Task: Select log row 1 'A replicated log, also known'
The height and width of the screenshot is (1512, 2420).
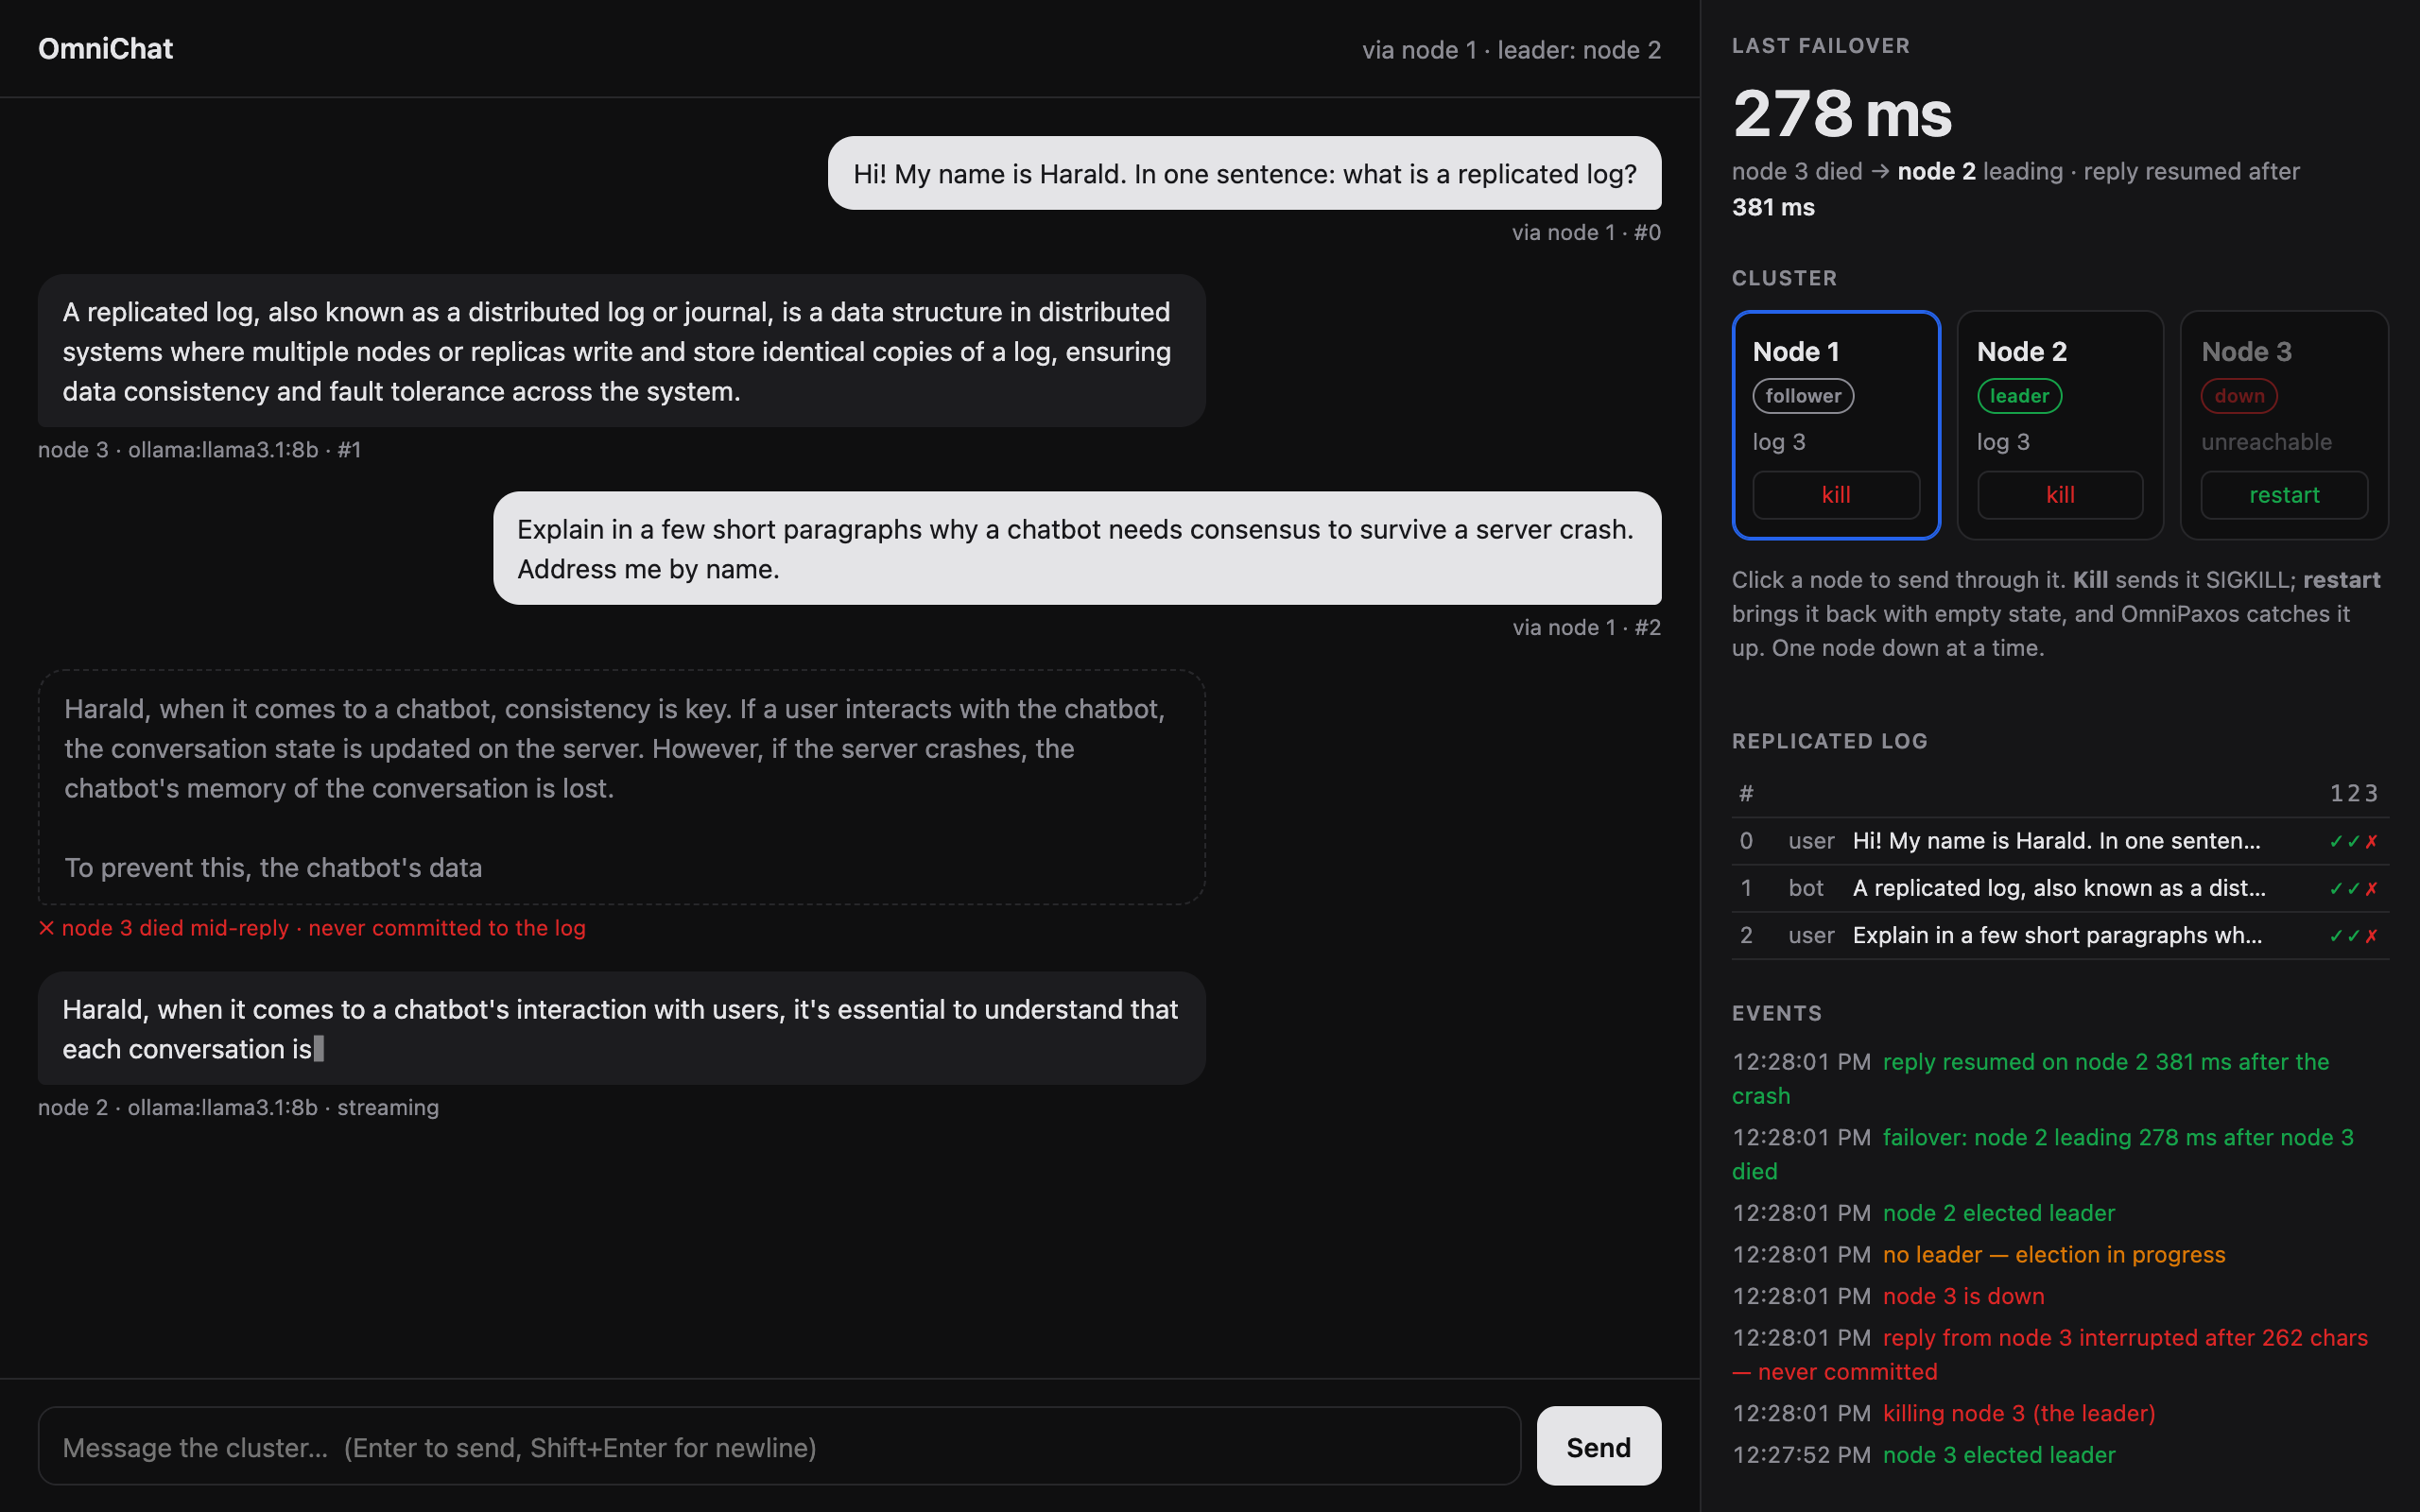Action: 2060,888
